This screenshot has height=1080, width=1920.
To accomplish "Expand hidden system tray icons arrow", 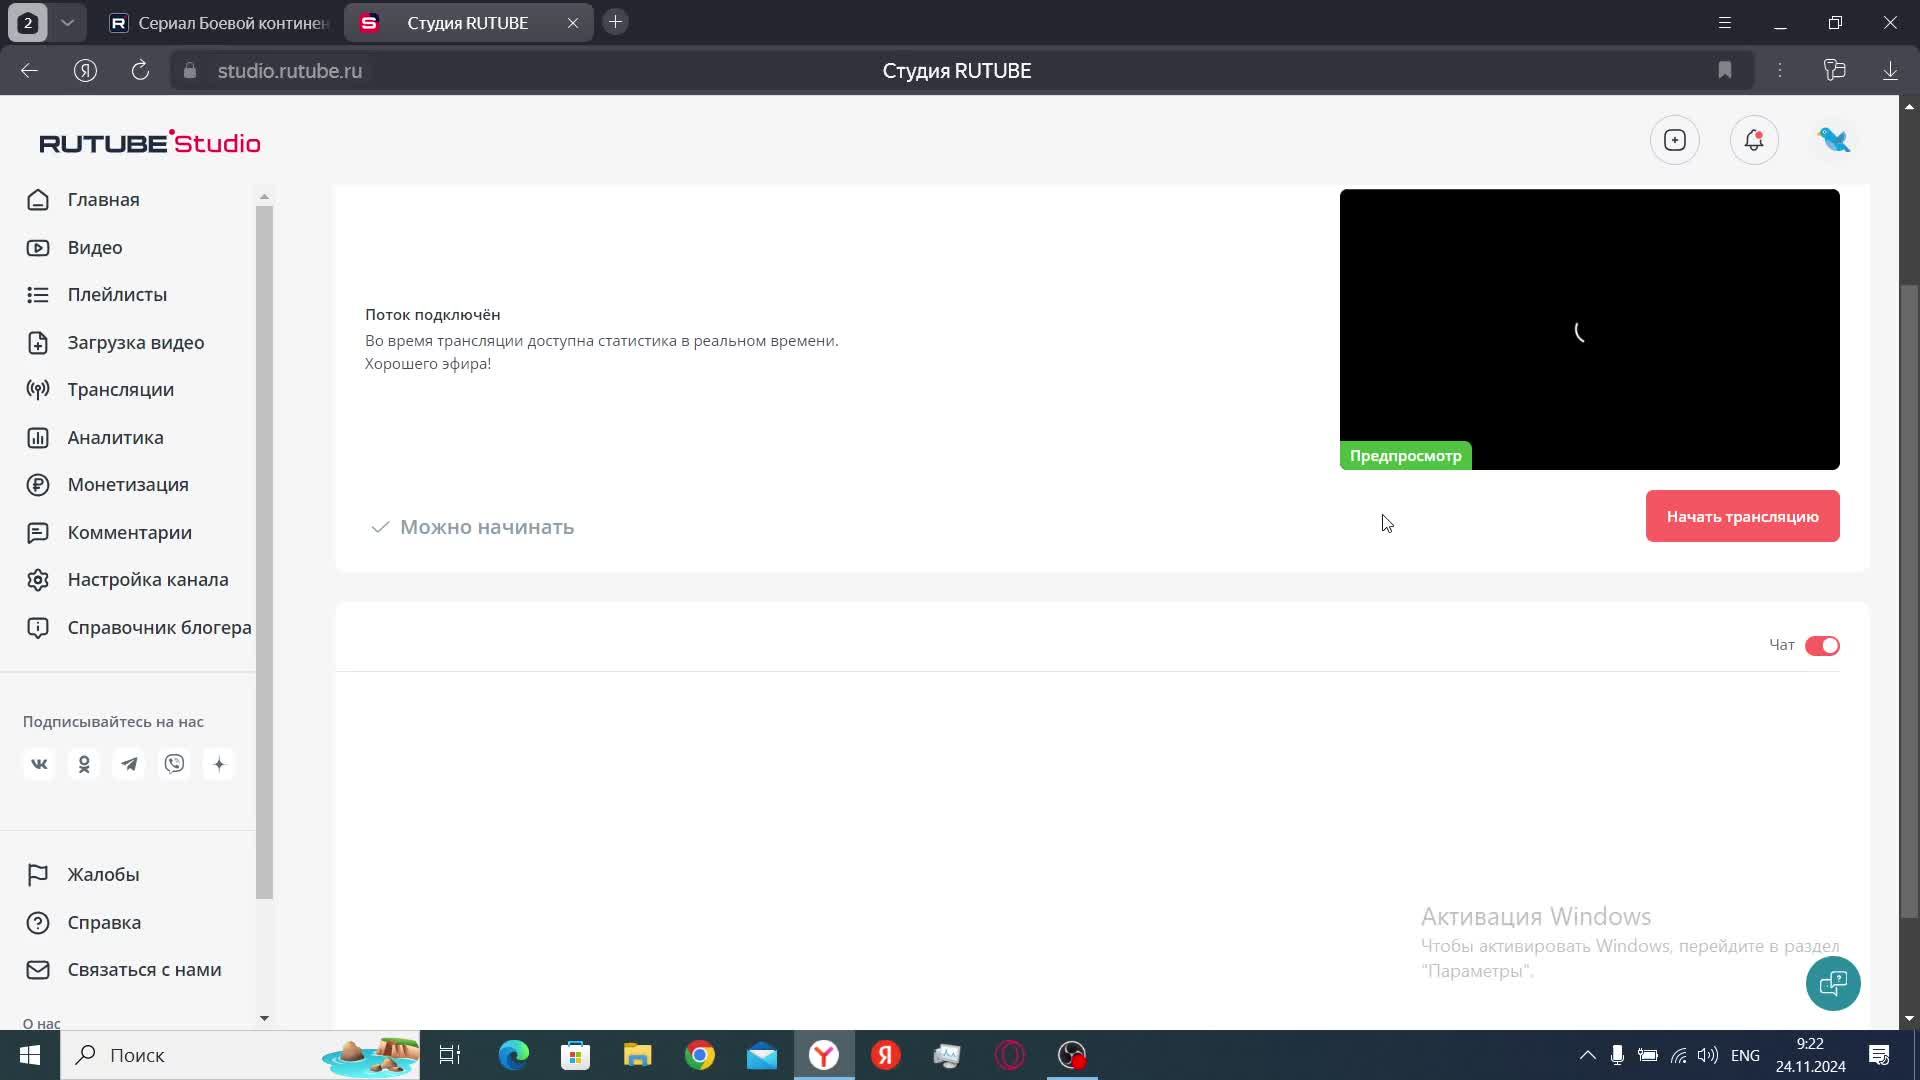I will tap(1587, 1055).
